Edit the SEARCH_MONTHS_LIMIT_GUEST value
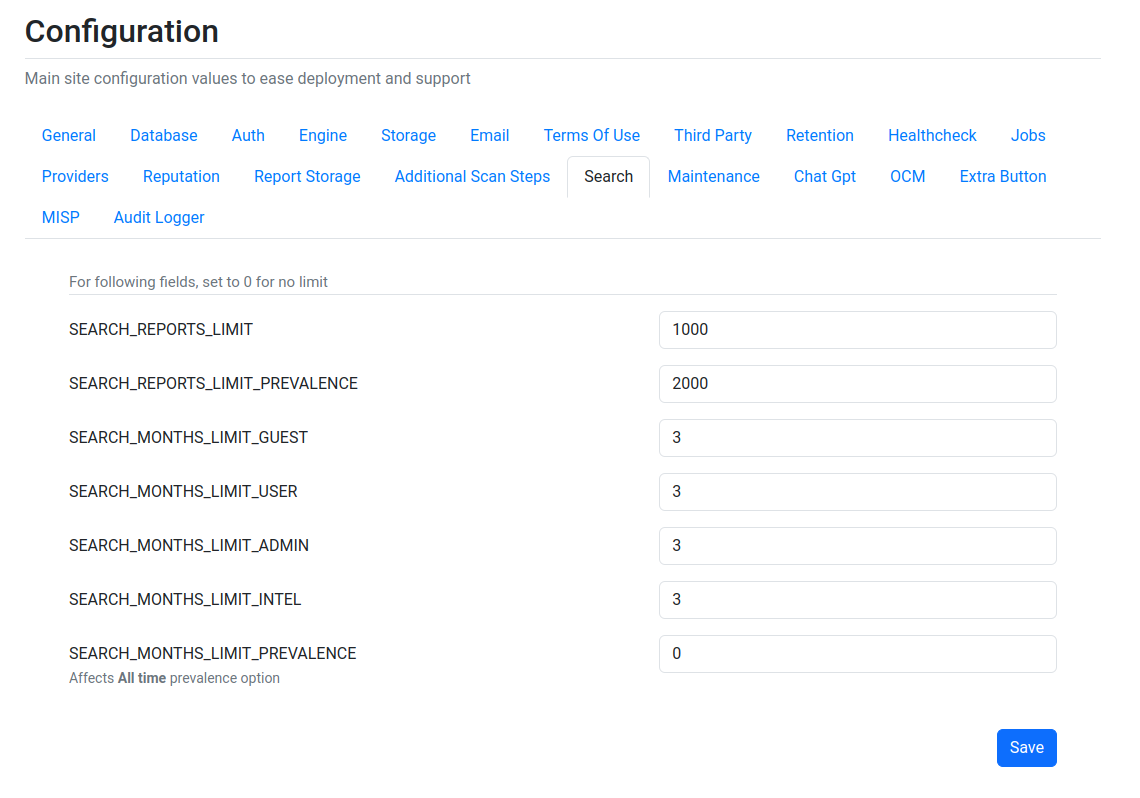 857,438
